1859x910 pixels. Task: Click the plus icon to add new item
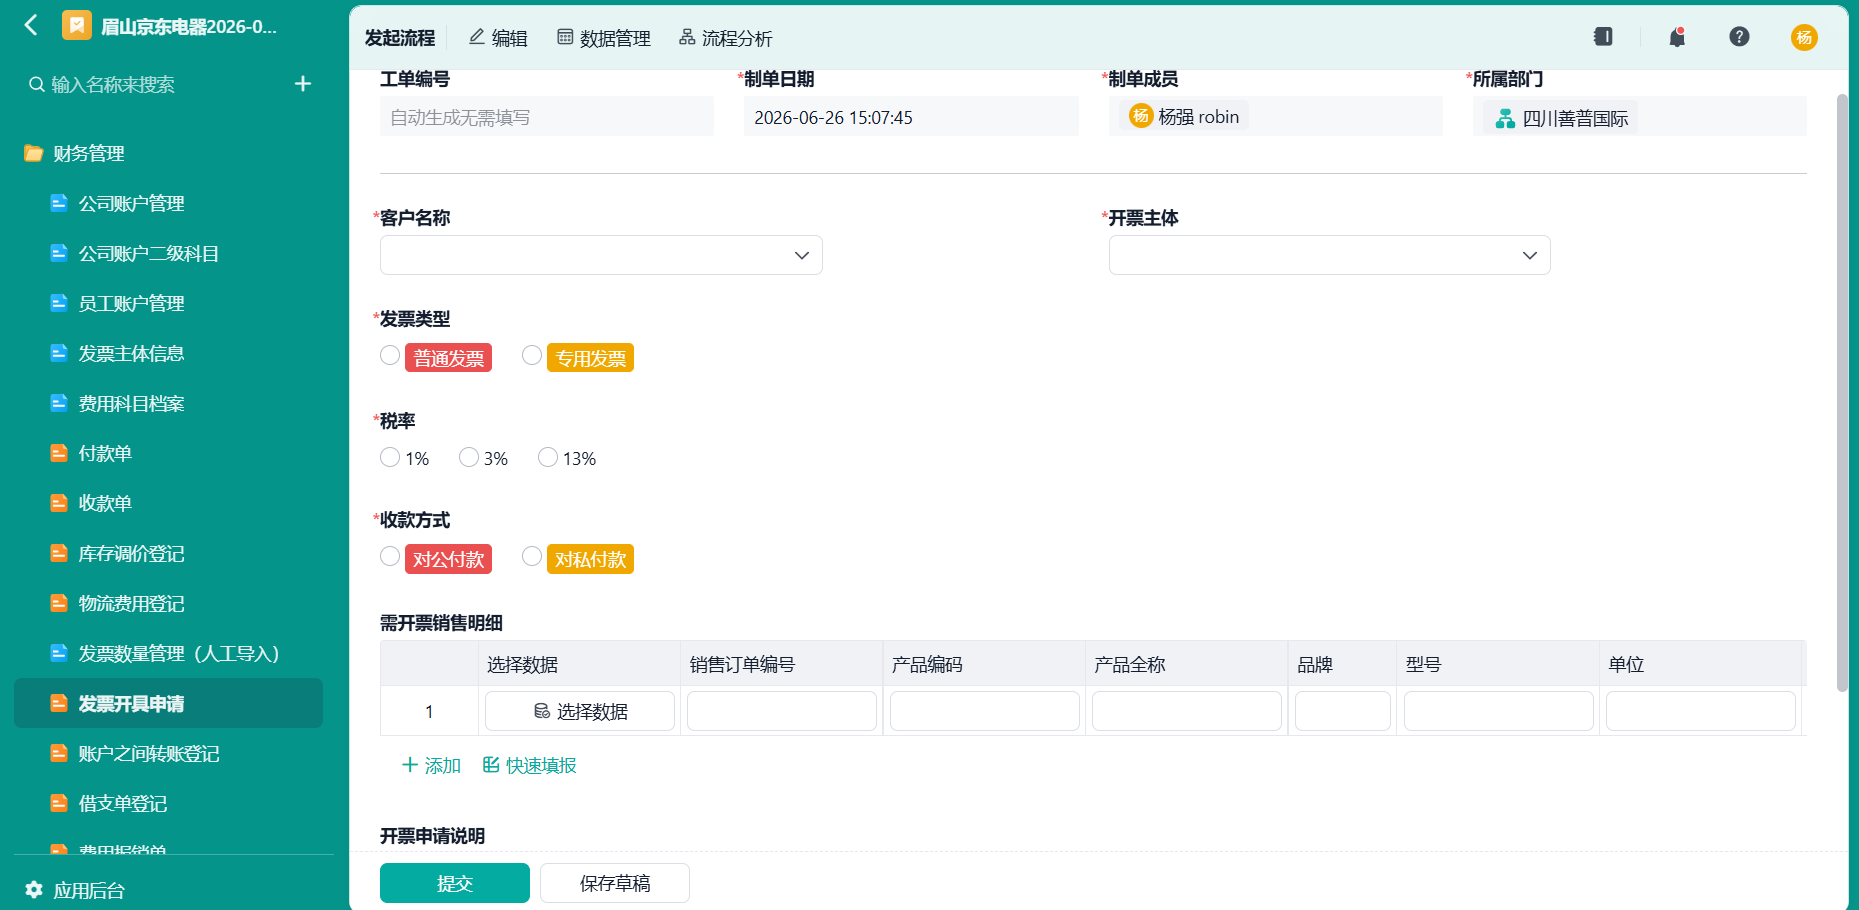point(303,84)
